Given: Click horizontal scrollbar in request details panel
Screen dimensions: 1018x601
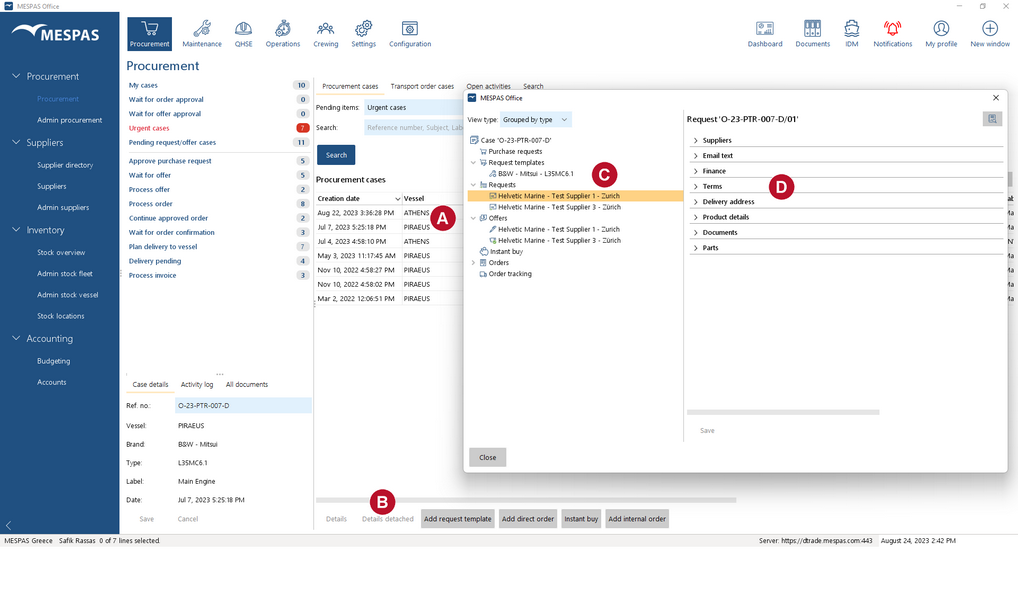Looking at the screenshot, I should tap(783, 412).
